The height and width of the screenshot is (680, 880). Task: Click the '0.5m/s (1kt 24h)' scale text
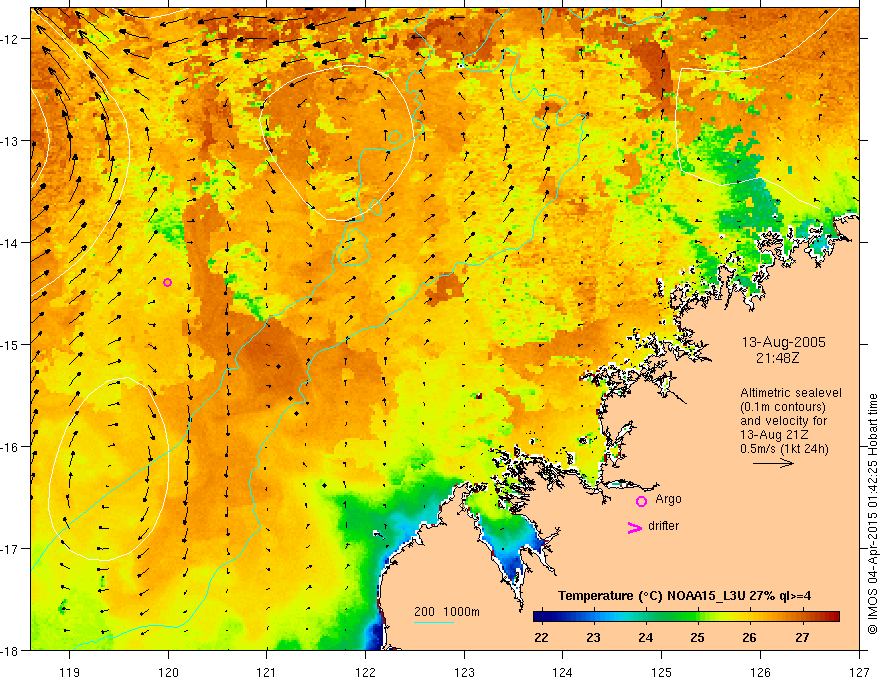(x=784, y=449)
